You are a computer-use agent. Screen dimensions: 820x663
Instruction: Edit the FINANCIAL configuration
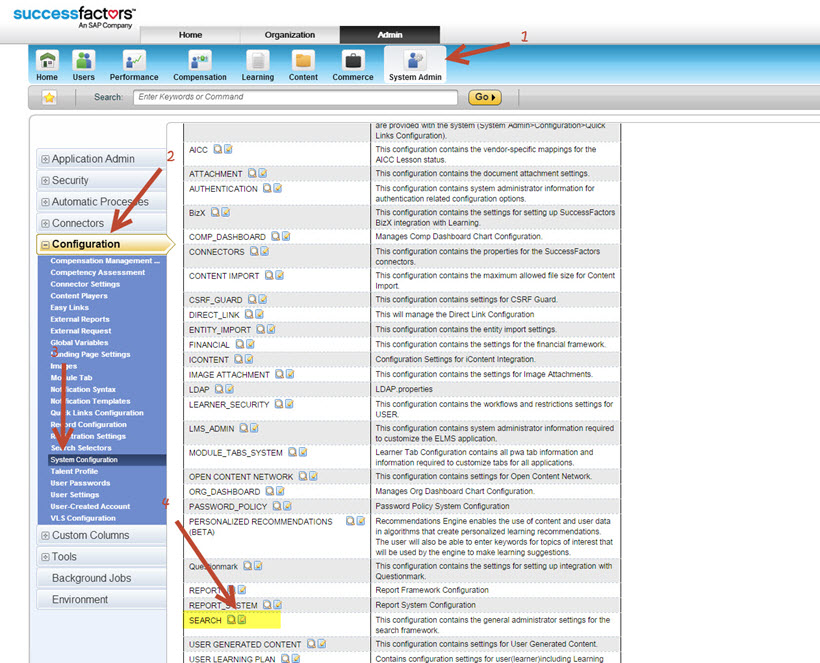(250, 344)
